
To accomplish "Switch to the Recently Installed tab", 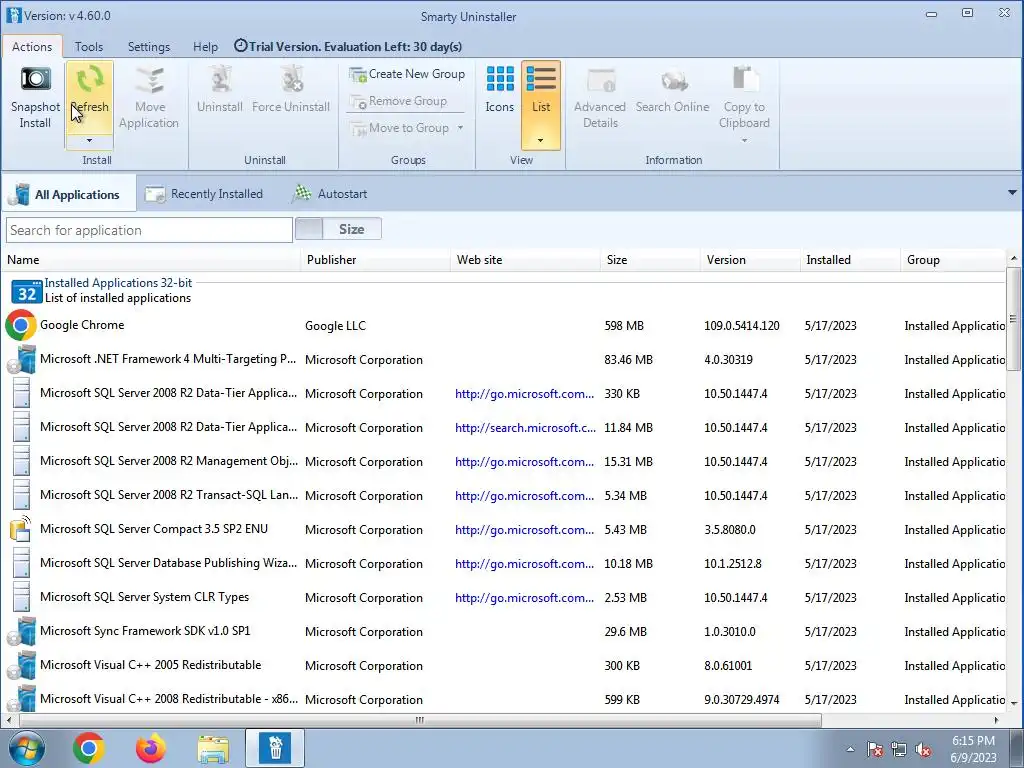I will (204, 194).
